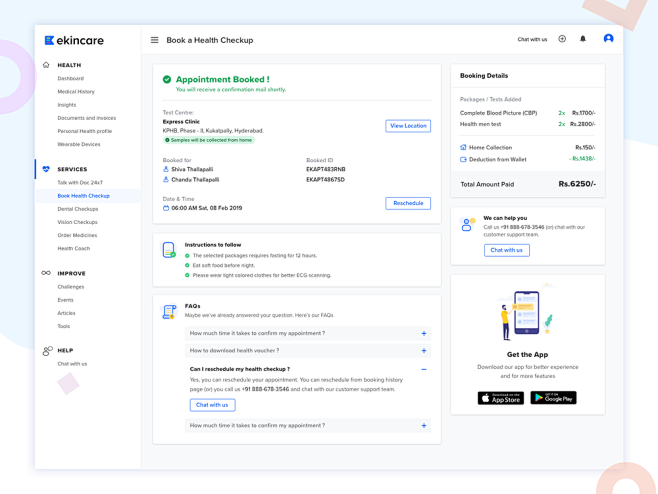Expand first FAQ about confirming appointment time
This screenshot has width=658, height=494.
tap(308, 333)
